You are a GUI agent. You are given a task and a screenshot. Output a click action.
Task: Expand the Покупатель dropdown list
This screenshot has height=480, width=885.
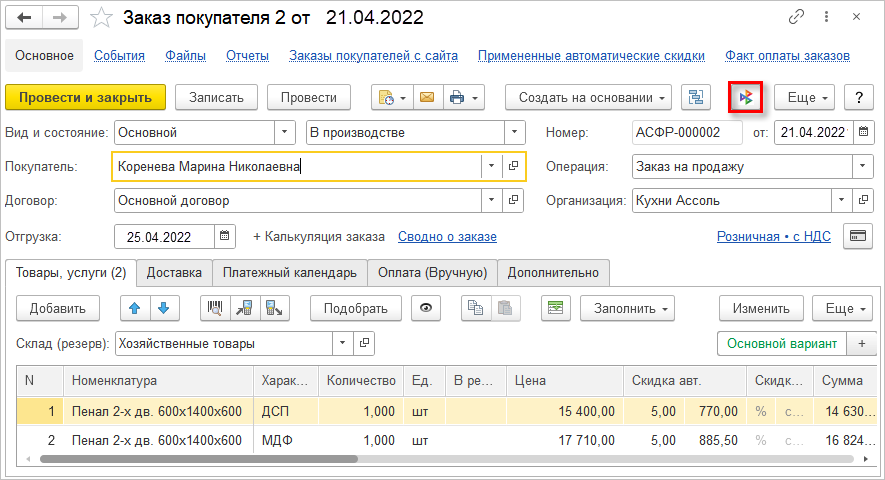(x=490, y=167)
